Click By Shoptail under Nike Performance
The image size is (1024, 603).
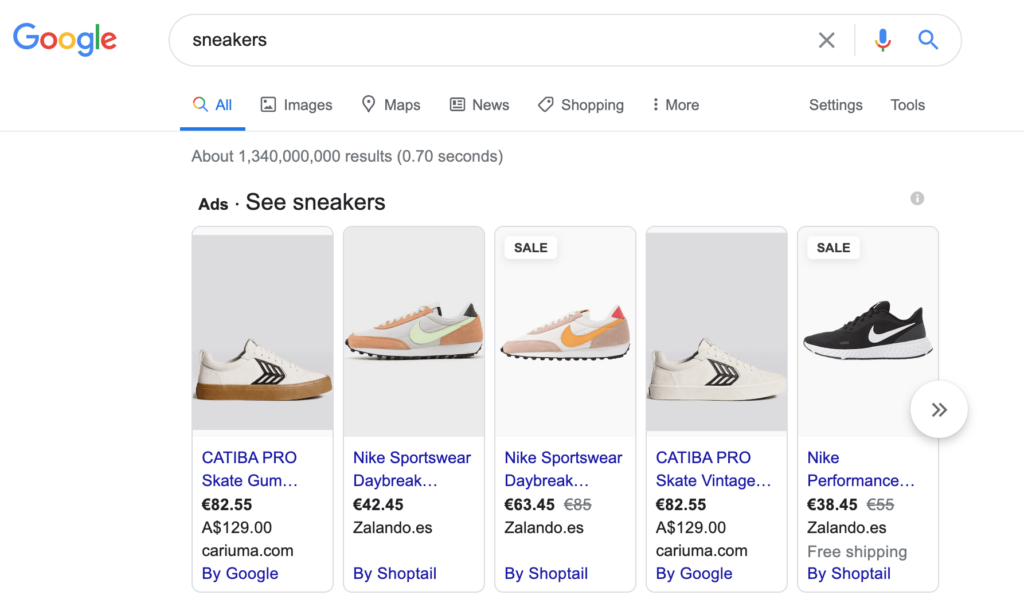[848, 574]
